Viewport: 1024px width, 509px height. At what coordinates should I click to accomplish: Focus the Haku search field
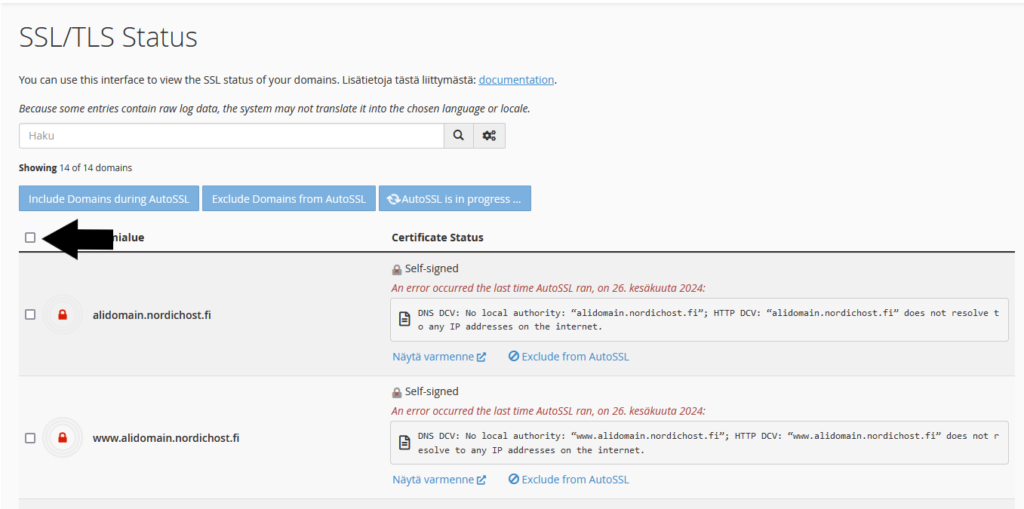click(231, 136)
